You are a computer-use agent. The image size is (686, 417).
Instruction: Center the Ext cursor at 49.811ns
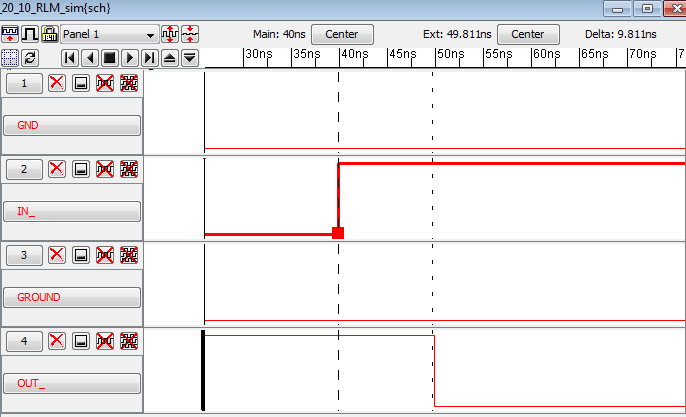coord(528,34)
